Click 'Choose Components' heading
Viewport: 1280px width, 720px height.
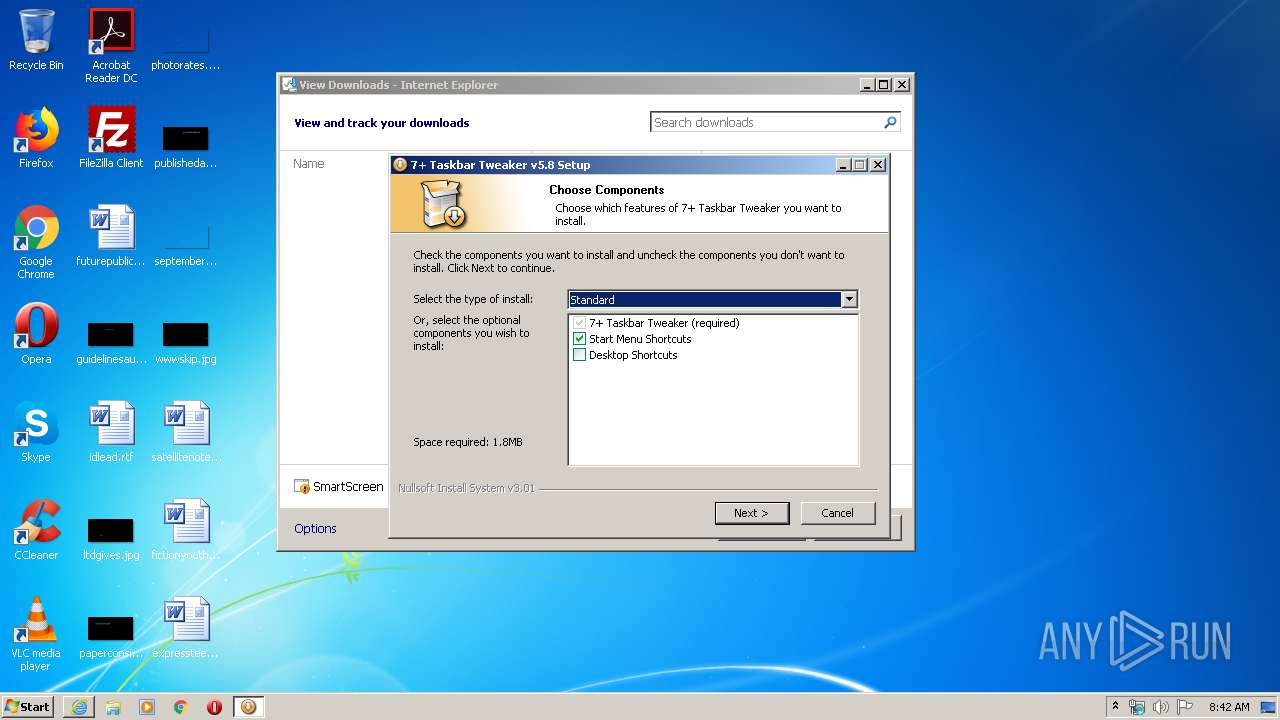pyautogui.click(x=607, y=190)
